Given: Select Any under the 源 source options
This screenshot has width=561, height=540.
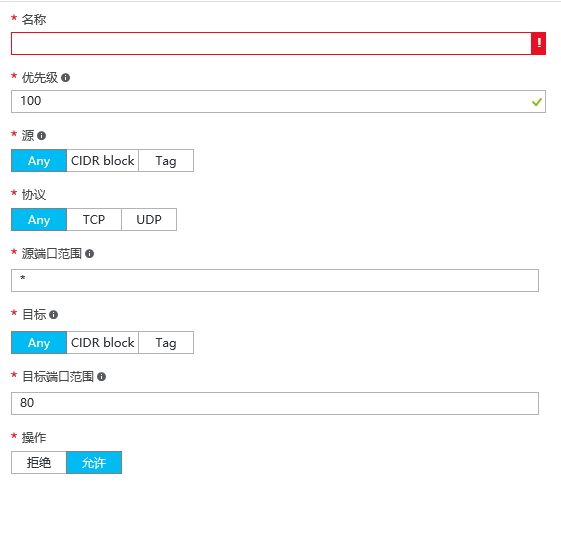Looking at the screenshot, I should click(x=39, y=161).
